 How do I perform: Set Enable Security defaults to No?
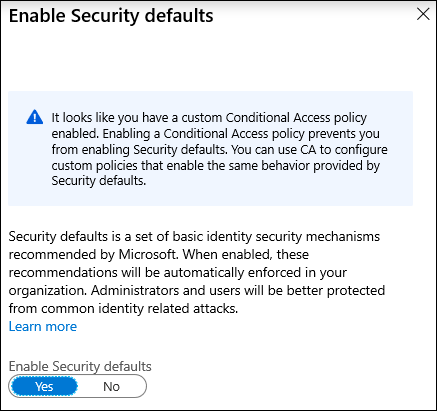click(x=111, y=387)
